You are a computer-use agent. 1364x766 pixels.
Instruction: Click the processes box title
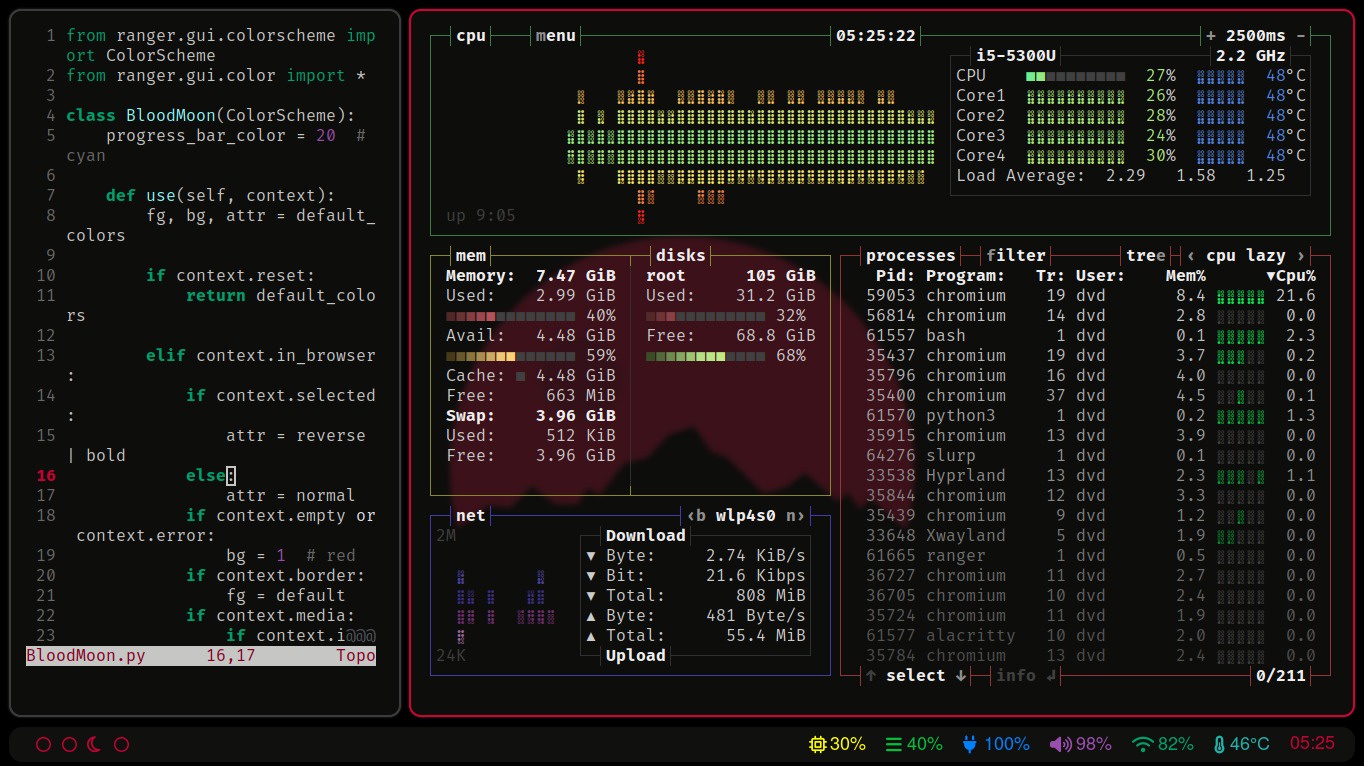(911, 255)
